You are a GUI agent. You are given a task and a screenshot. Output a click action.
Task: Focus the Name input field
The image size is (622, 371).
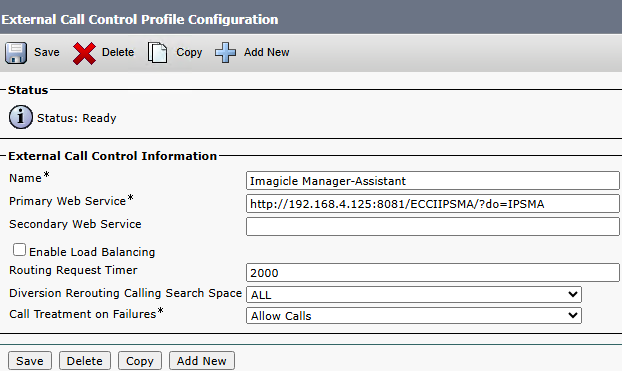point(432,181)
